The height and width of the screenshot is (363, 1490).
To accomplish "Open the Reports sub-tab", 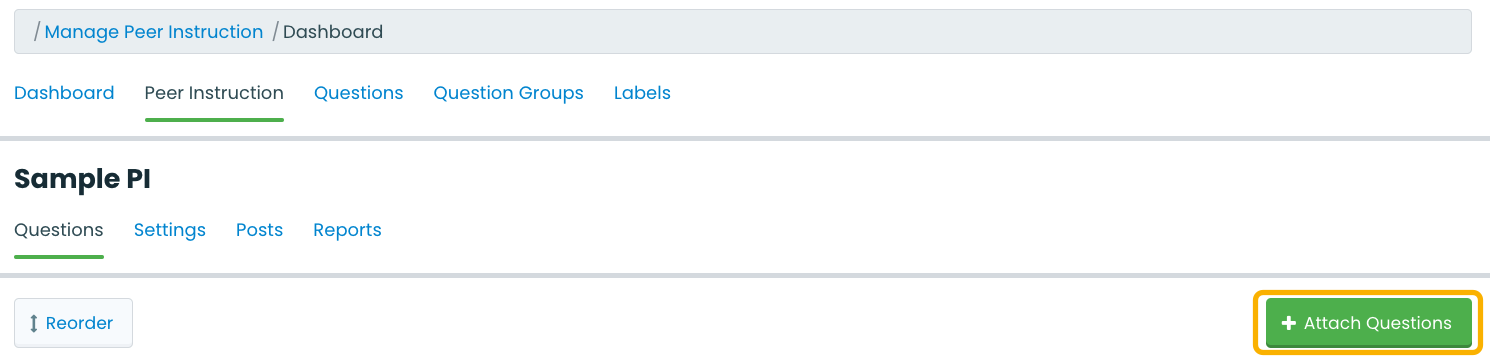I will [347, 230].
